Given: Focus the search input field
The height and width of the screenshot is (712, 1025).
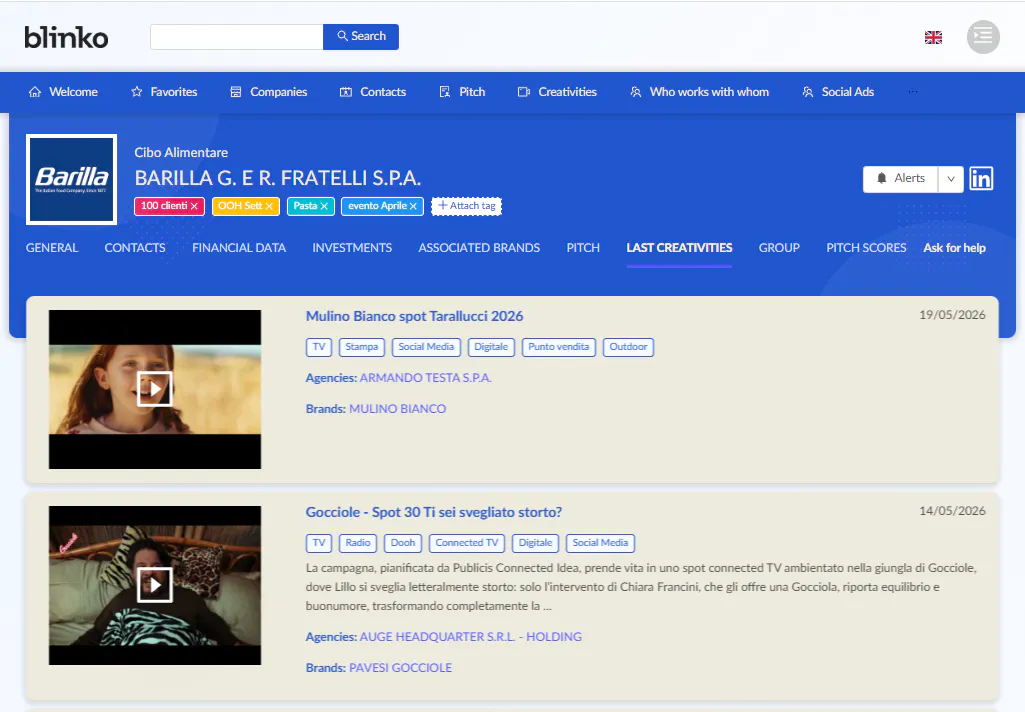Looking at the screenshot, I should click(x=237, y=37).
